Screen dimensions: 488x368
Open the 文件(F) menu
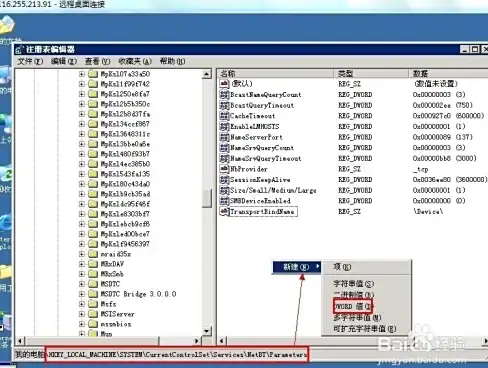30,61
